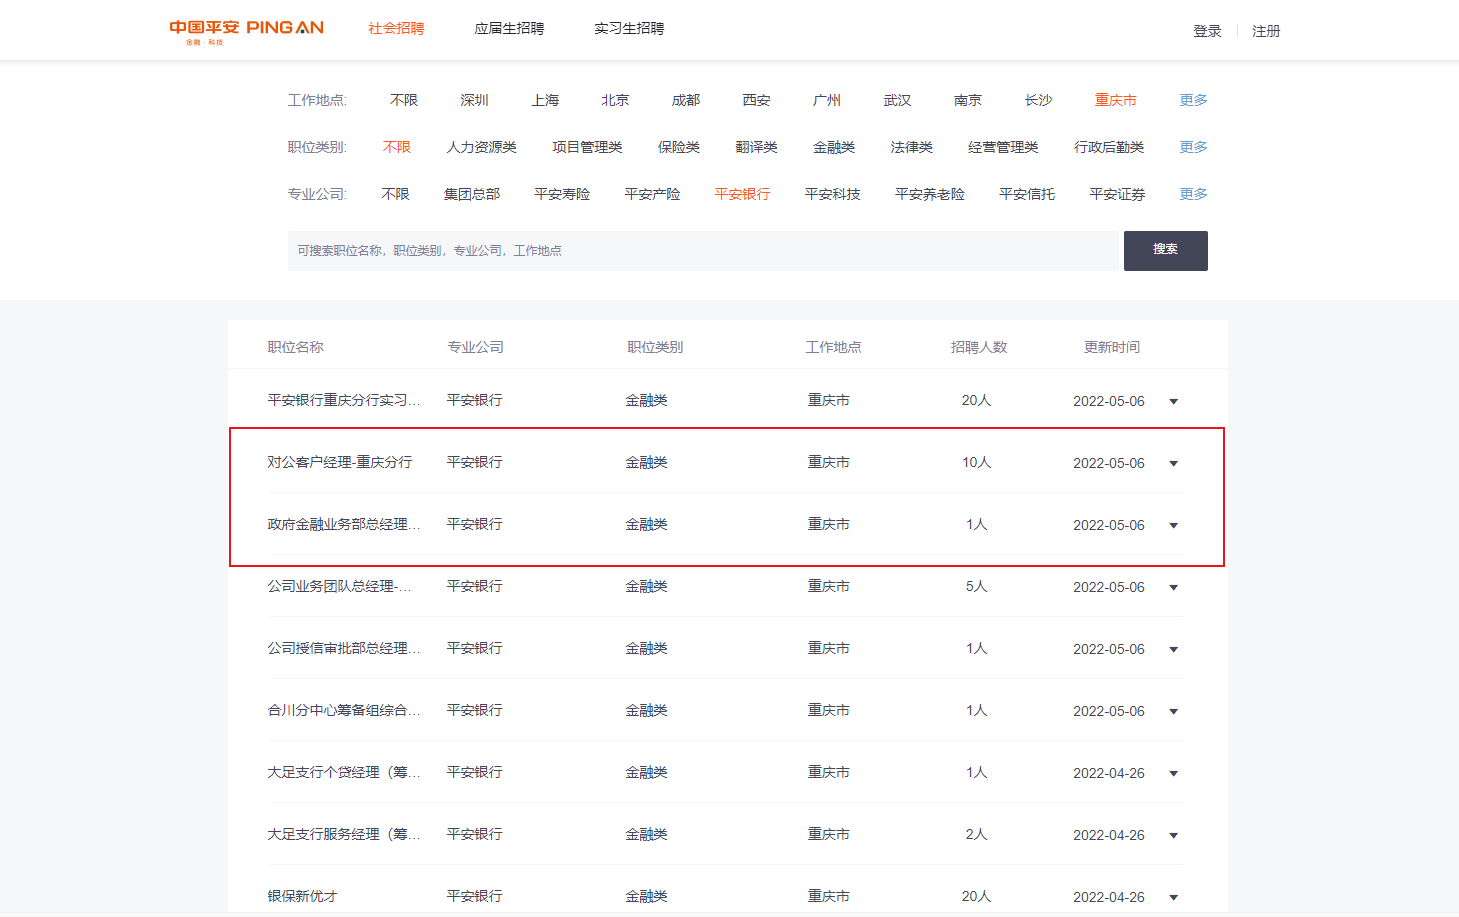
Task: Select 西安 location filter
Action: coord(756,100)
